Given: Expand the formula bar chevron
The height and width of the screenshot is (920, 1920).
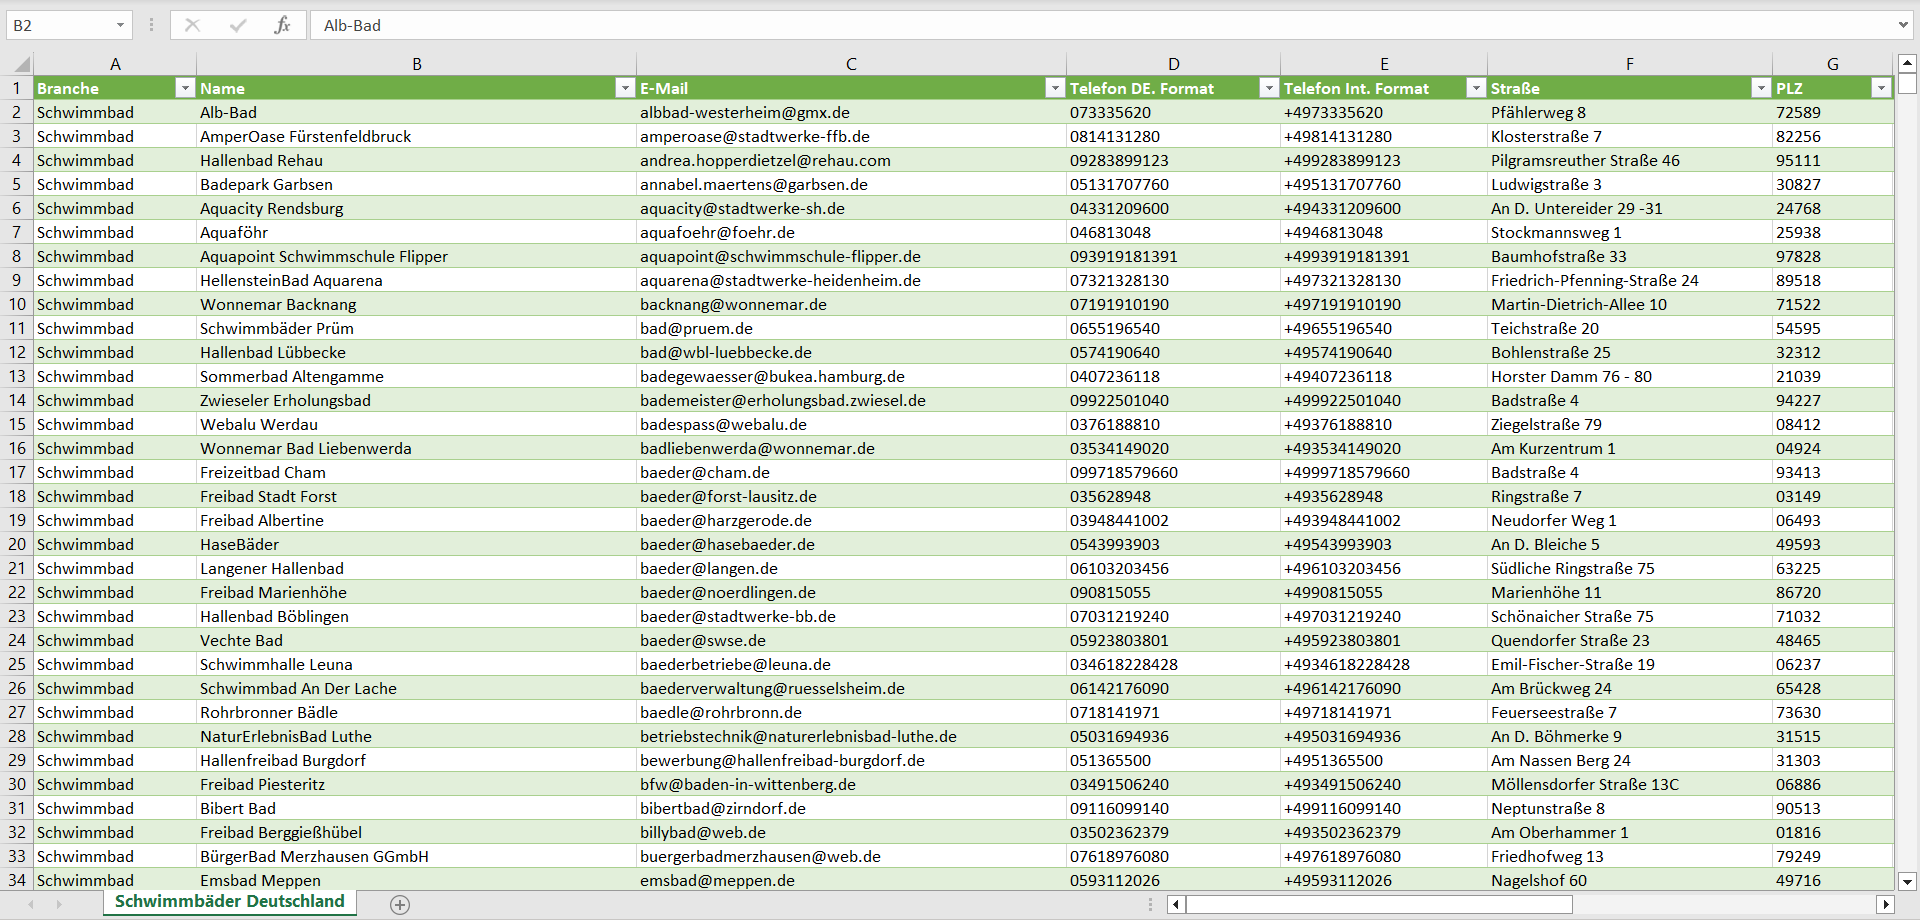Looking at the screenshot, I should point(1902,25).
